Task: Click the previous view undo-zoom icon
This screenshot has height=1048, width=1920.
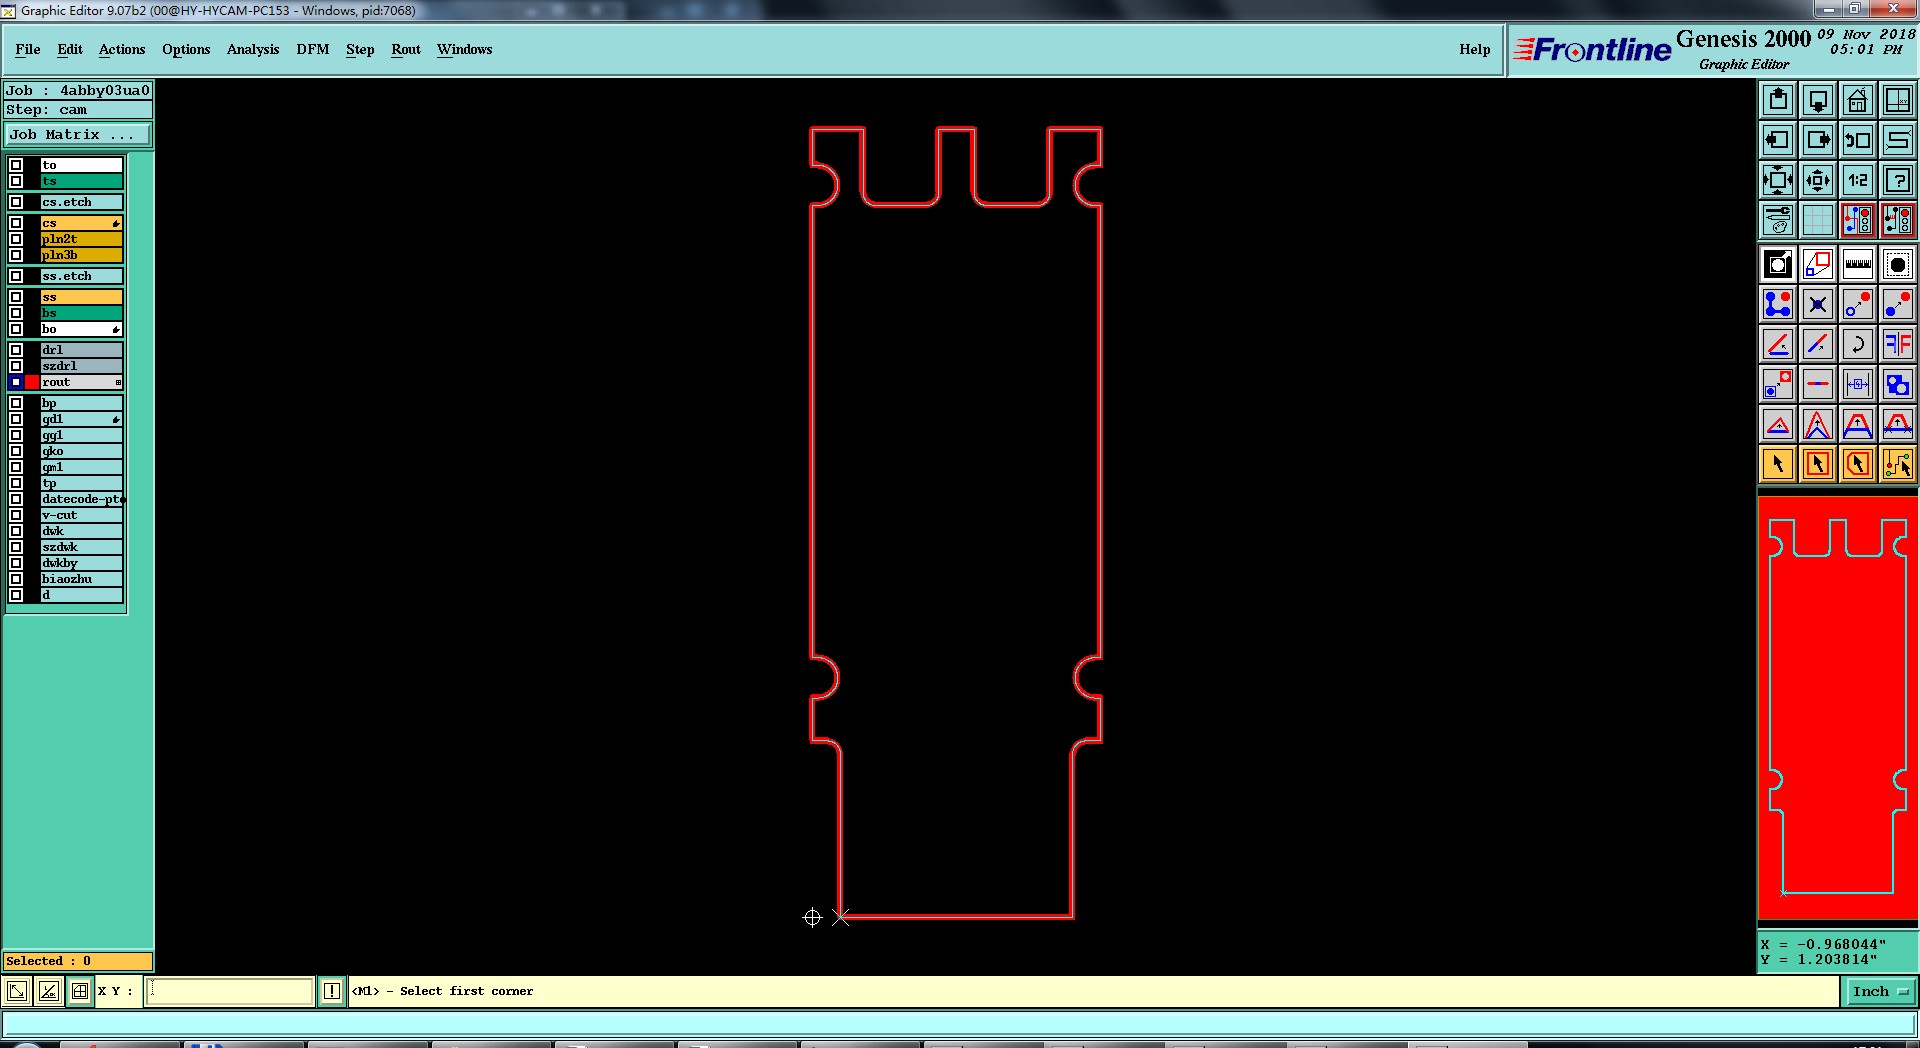Action: 1858,140
